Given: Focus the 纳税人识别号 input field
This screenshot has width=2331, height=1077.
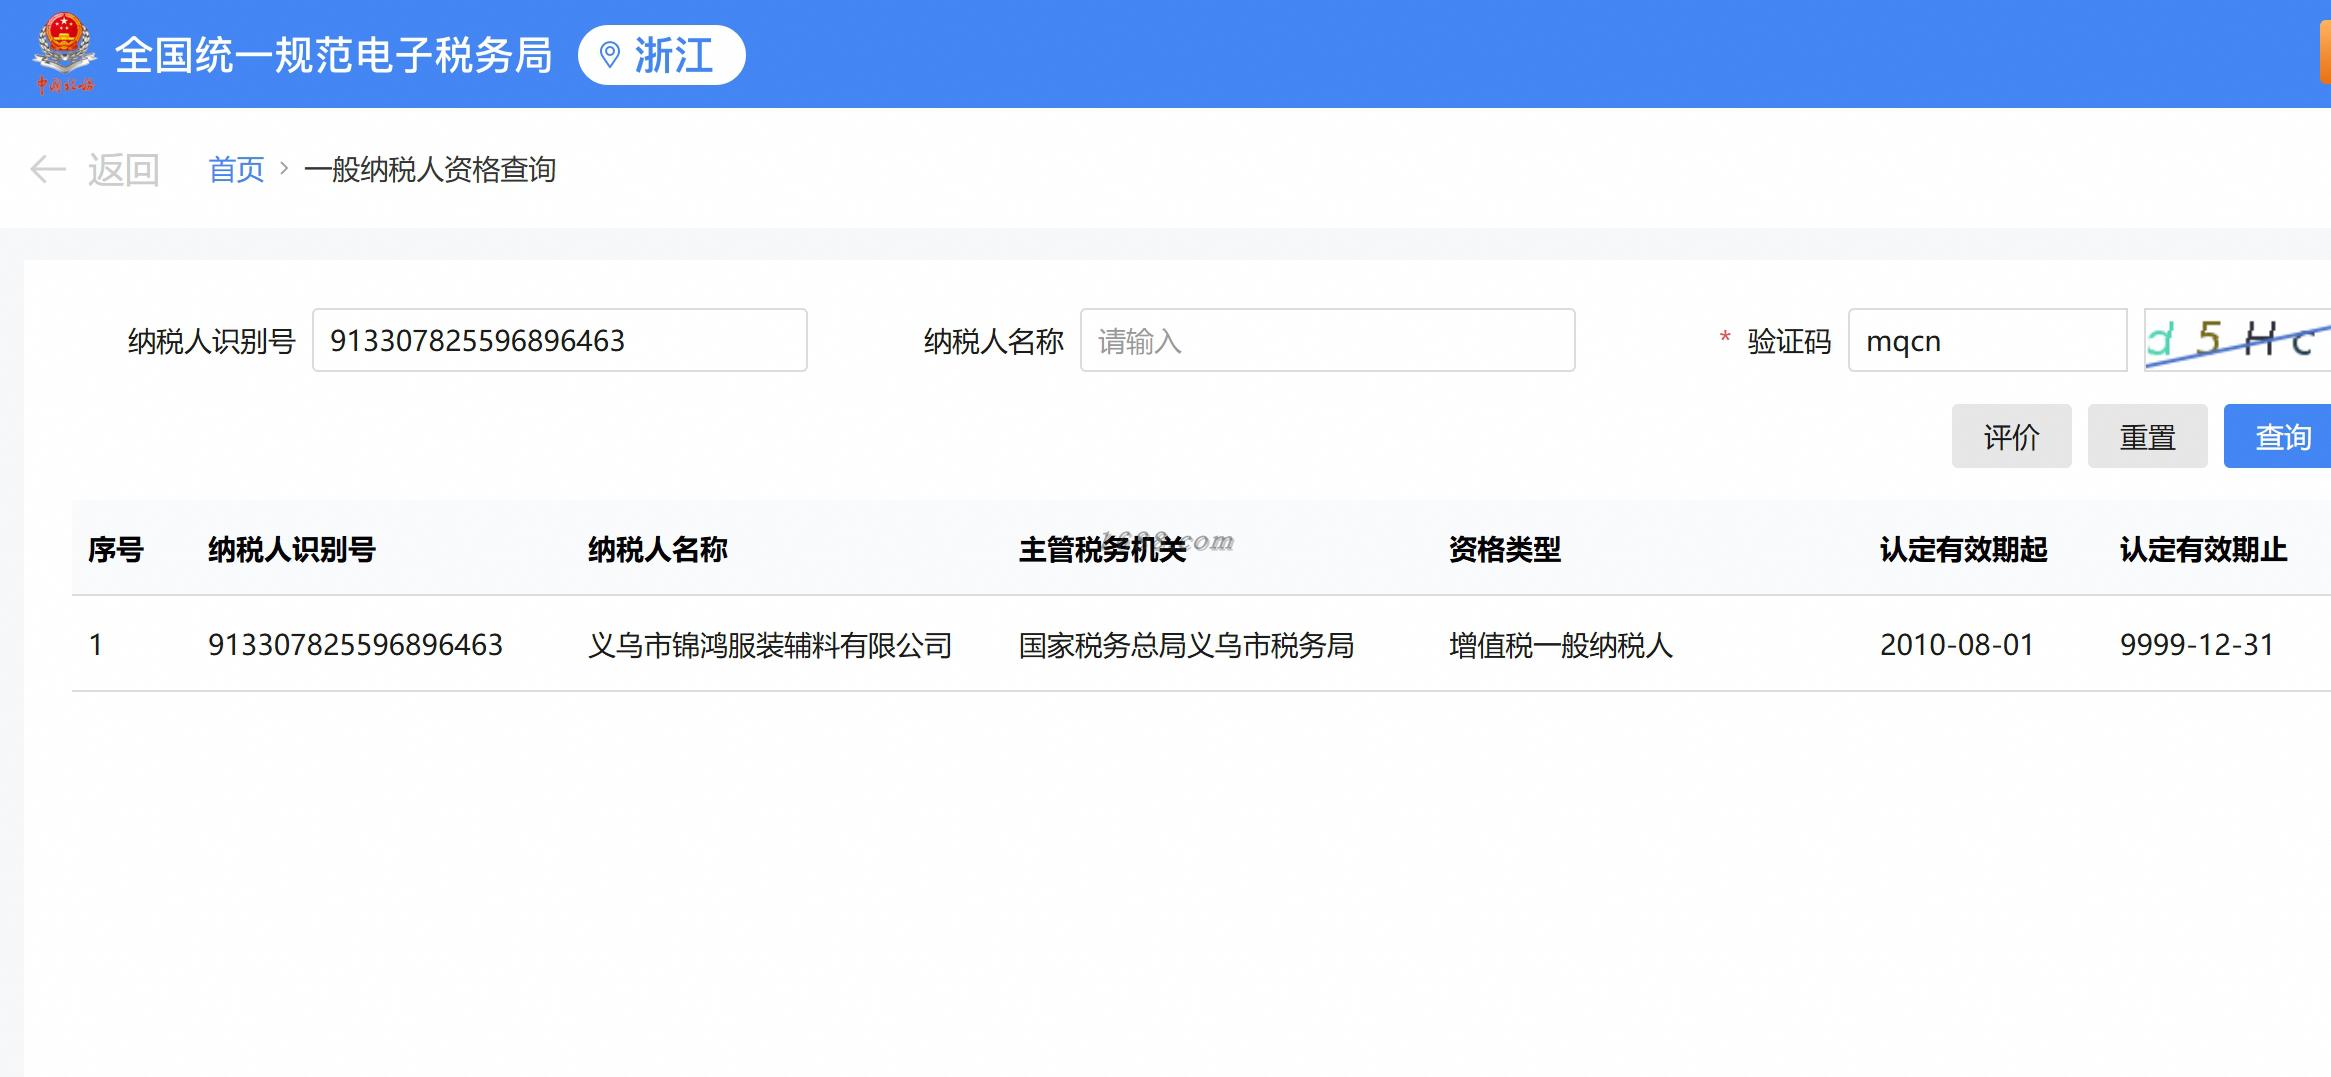Looking at the screenshot, I should coord(560,340).
